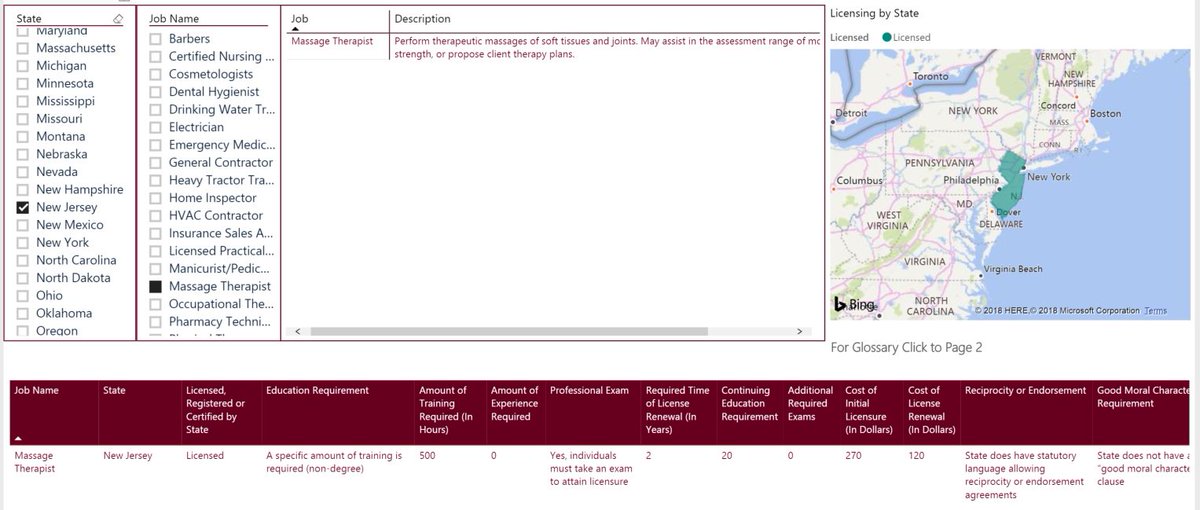This screenshot has height=510, width=1200.
Task: Select Dental Hygienist job
Action: click(x=155, y=92)
